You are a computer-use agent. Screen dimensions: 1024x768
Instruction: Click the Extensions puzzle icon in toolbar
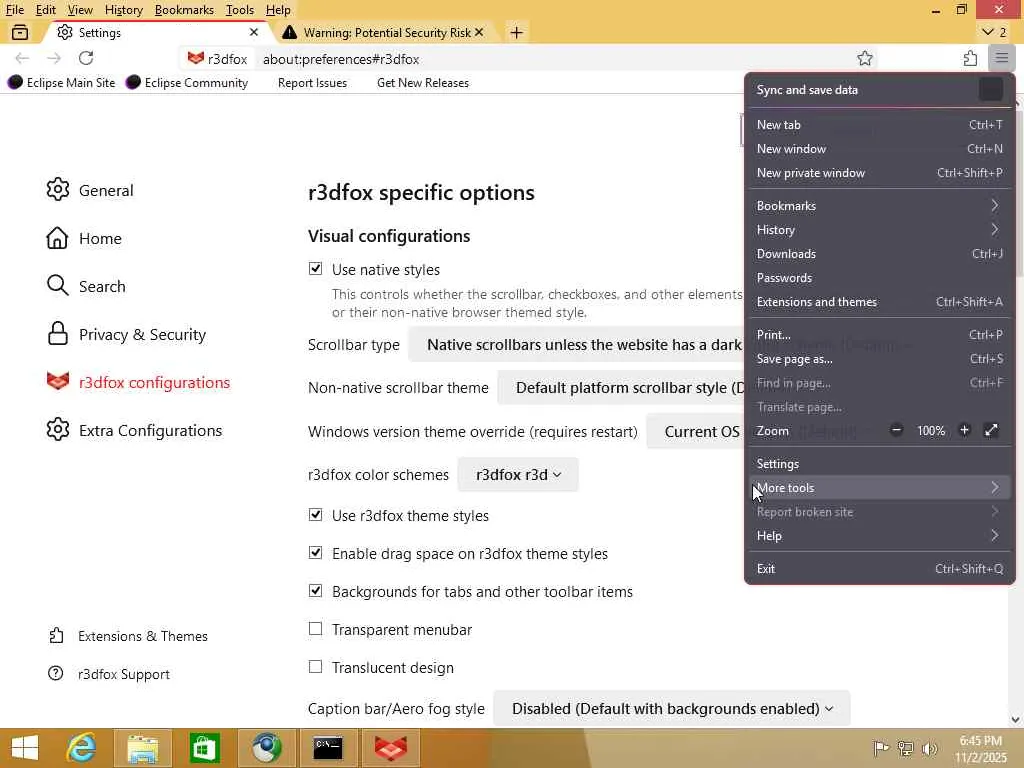tap(970, 59)
